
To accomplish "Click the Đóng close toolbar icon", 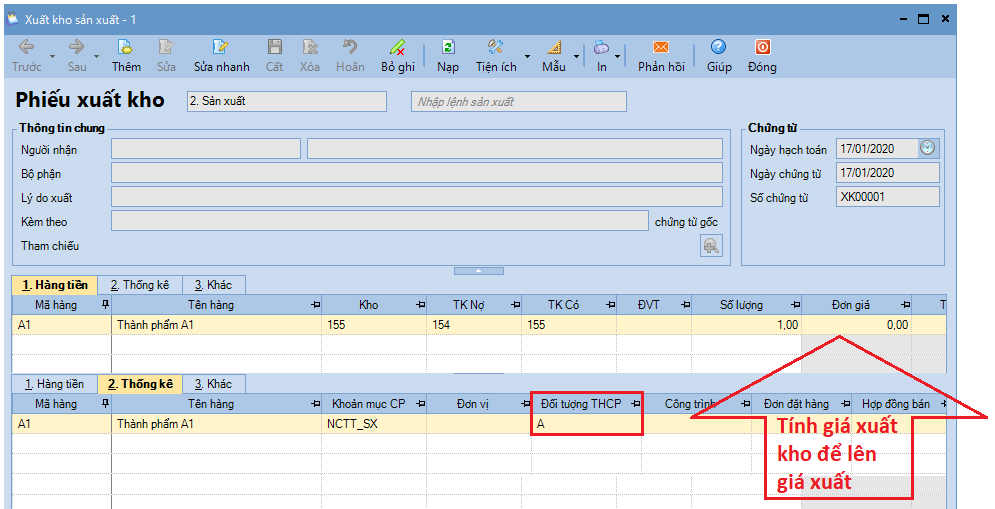I will (762, 48).
